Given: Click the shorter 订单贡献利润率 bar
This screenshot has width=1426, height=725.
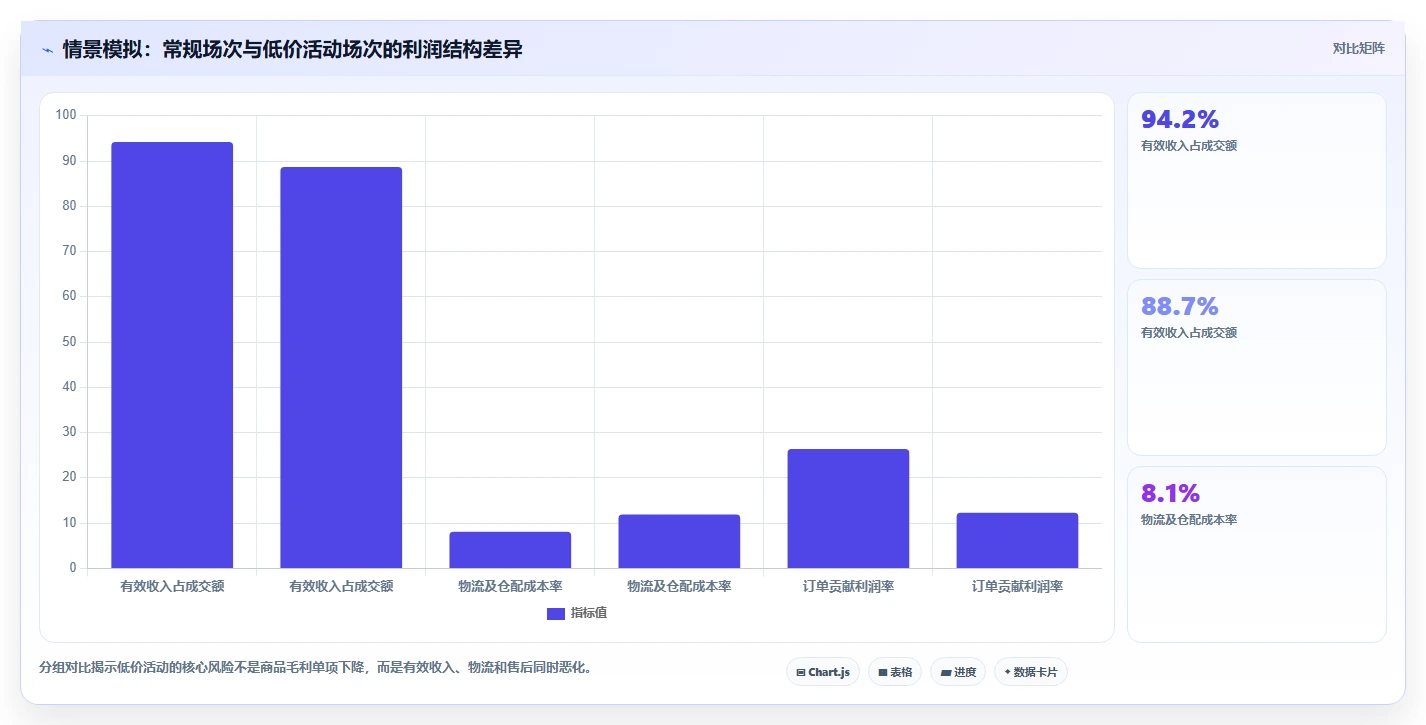Looking at the screenshot, I should (1017, 540).
